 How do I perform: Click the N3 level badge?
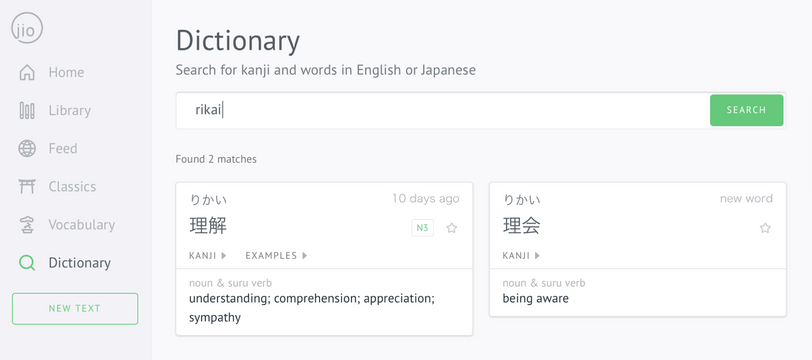tap(423, 228)
